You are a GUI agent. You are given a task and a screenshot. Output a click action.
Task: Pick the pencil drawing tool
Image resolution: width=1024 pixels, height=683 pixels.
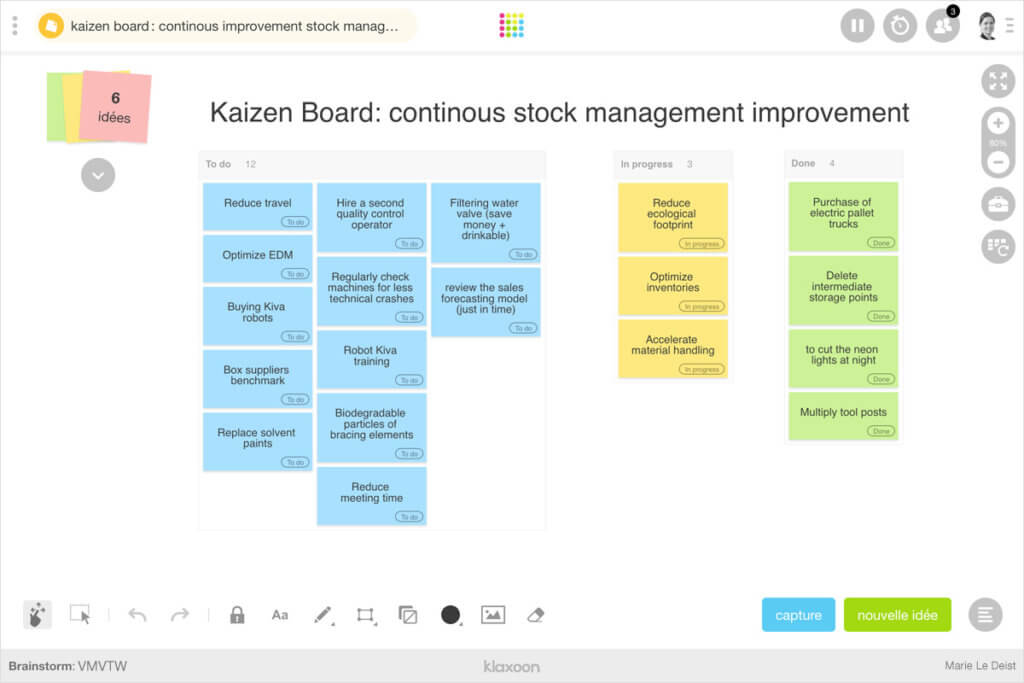(322, 615)
